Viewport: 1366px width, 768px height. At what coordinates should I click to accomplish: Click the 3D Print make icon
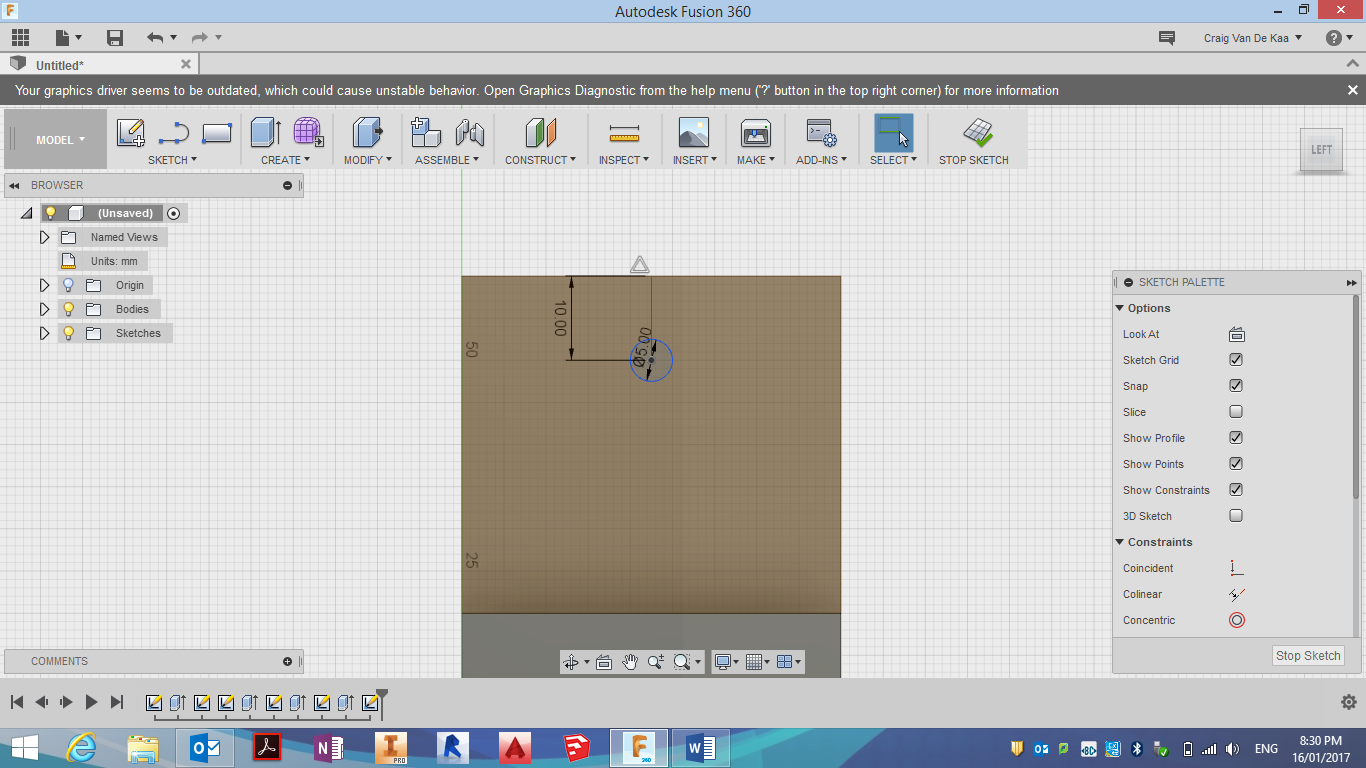click(755, 133)
